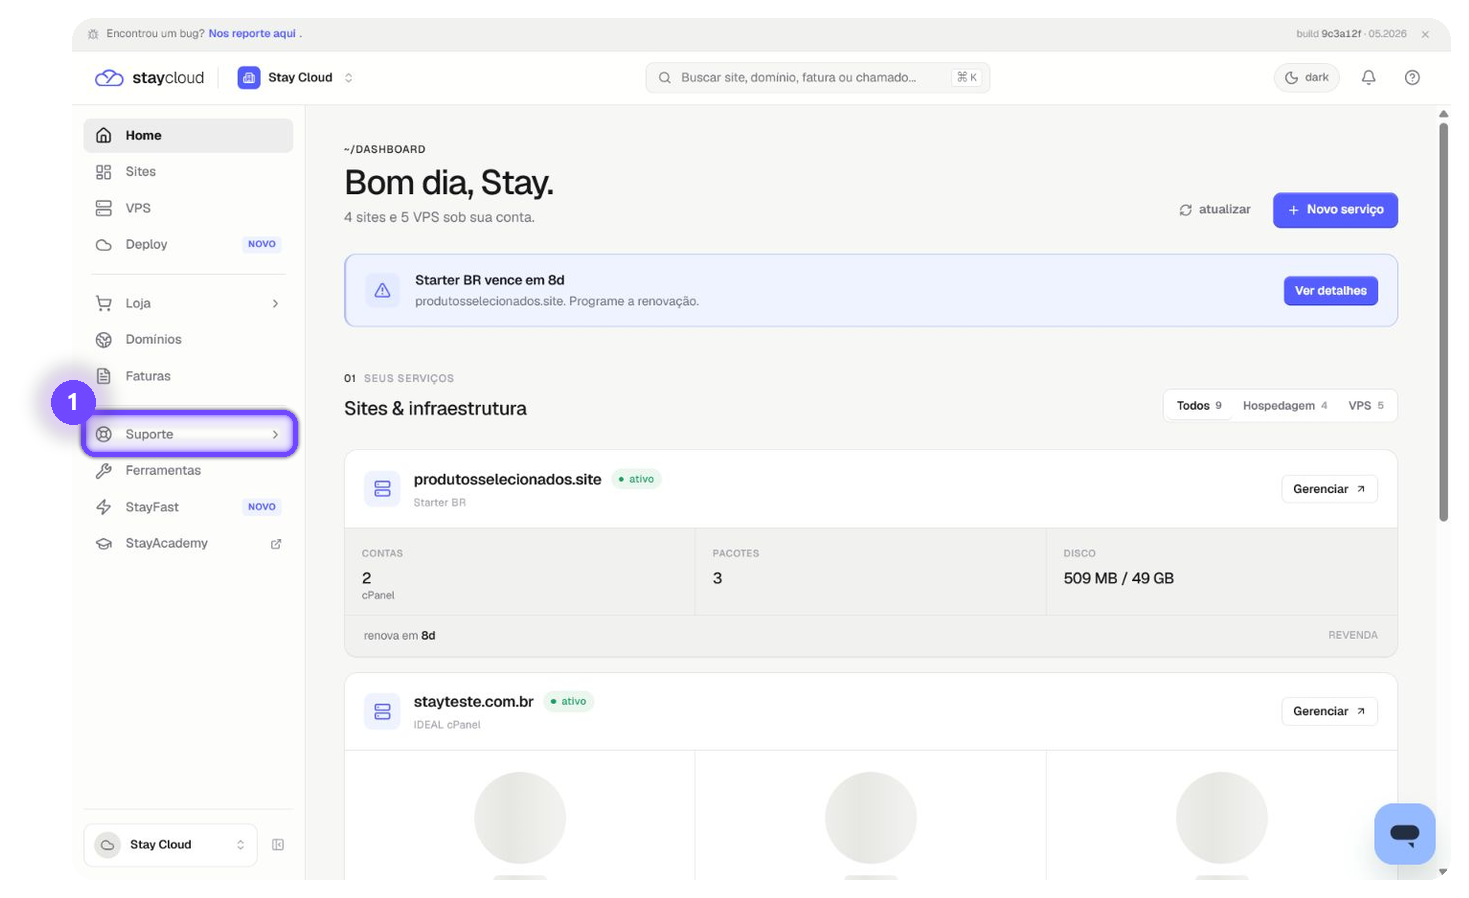Click the Sites grid icon

[x=104, y=172]
